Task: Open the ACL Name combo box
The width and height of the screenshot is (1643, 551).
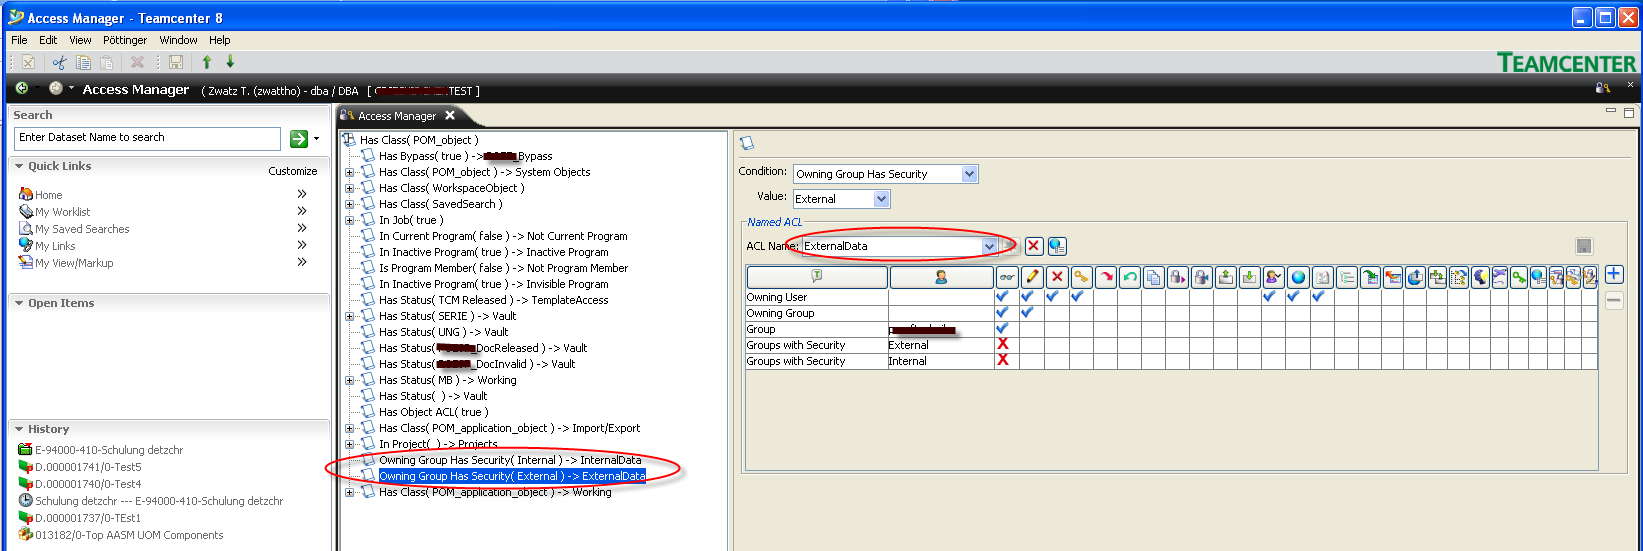Action: (989, 246)
